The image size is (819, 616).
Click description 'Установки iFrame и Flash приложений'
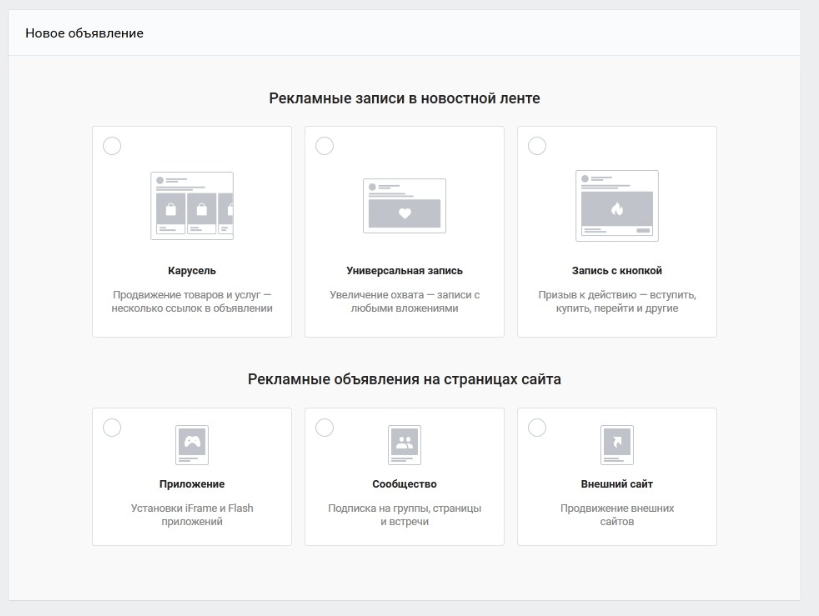pos(192,515)
